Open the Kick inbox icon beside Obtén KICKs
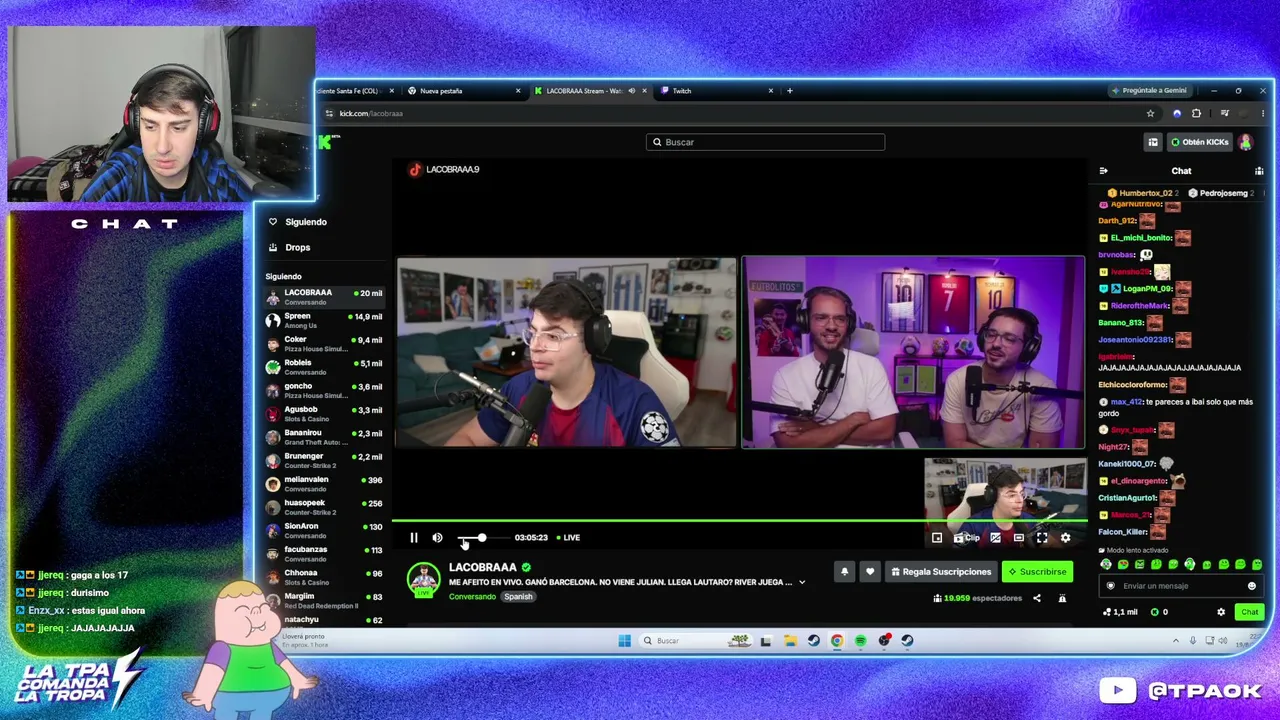The height and width of the screenshot is (720, 1280). click(x=1153, y=142)
